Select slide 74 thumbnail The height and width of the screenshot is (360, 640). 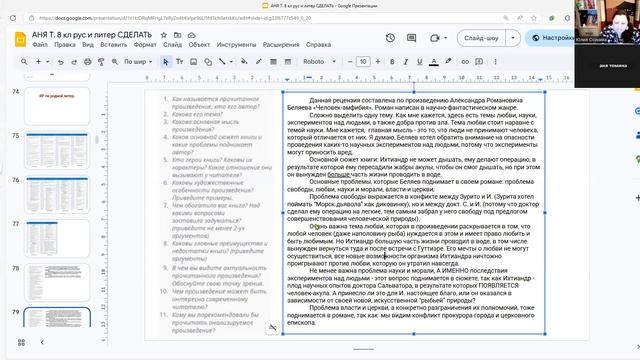point(57,106)
